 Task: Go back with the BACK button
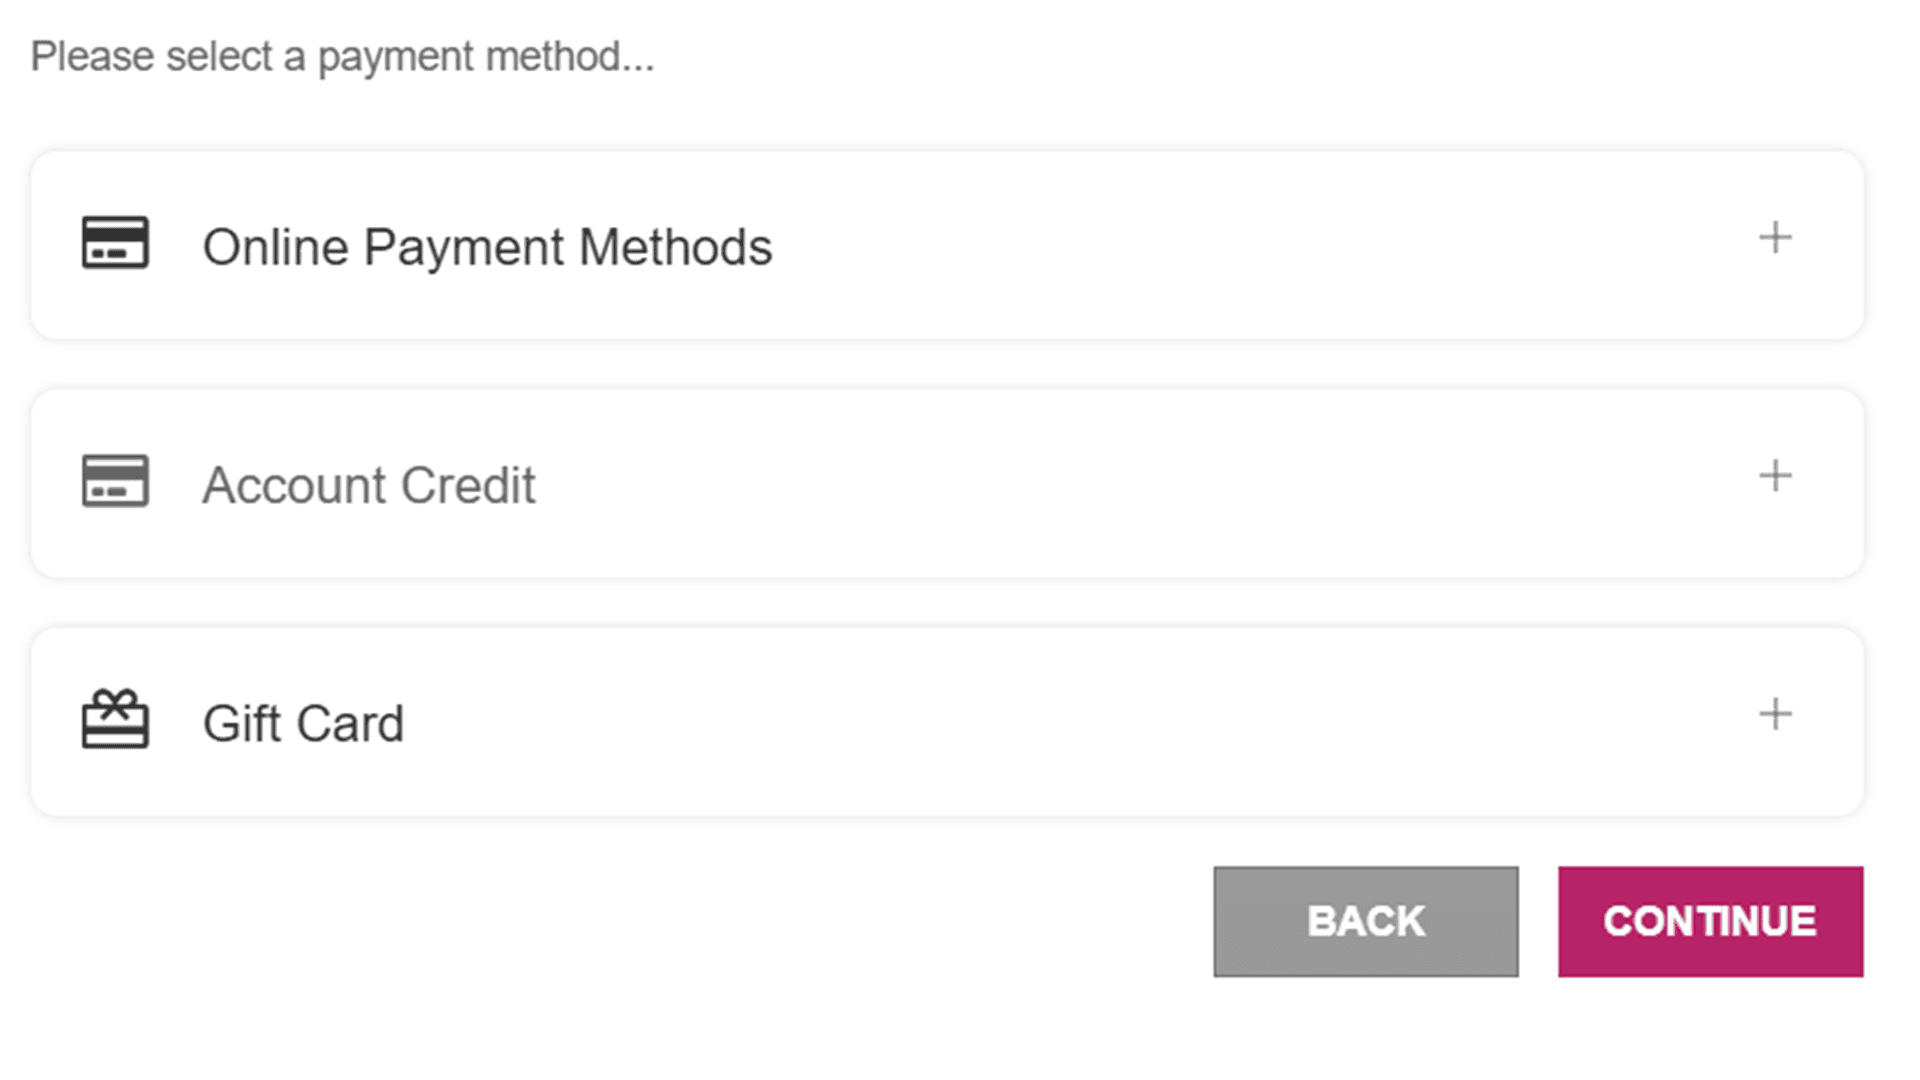(1365, 921)
